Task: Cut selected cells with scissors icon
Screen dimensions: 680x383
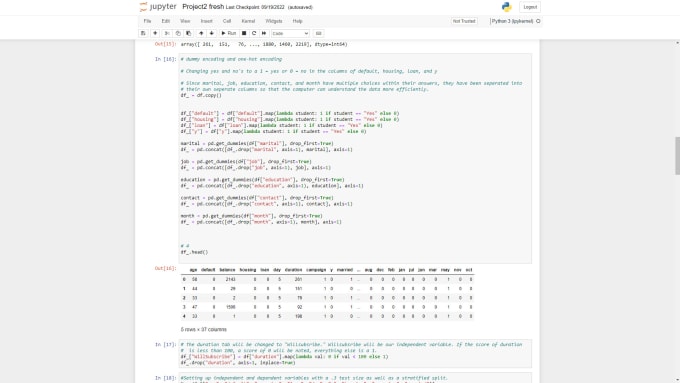Action: click(167, 33)
